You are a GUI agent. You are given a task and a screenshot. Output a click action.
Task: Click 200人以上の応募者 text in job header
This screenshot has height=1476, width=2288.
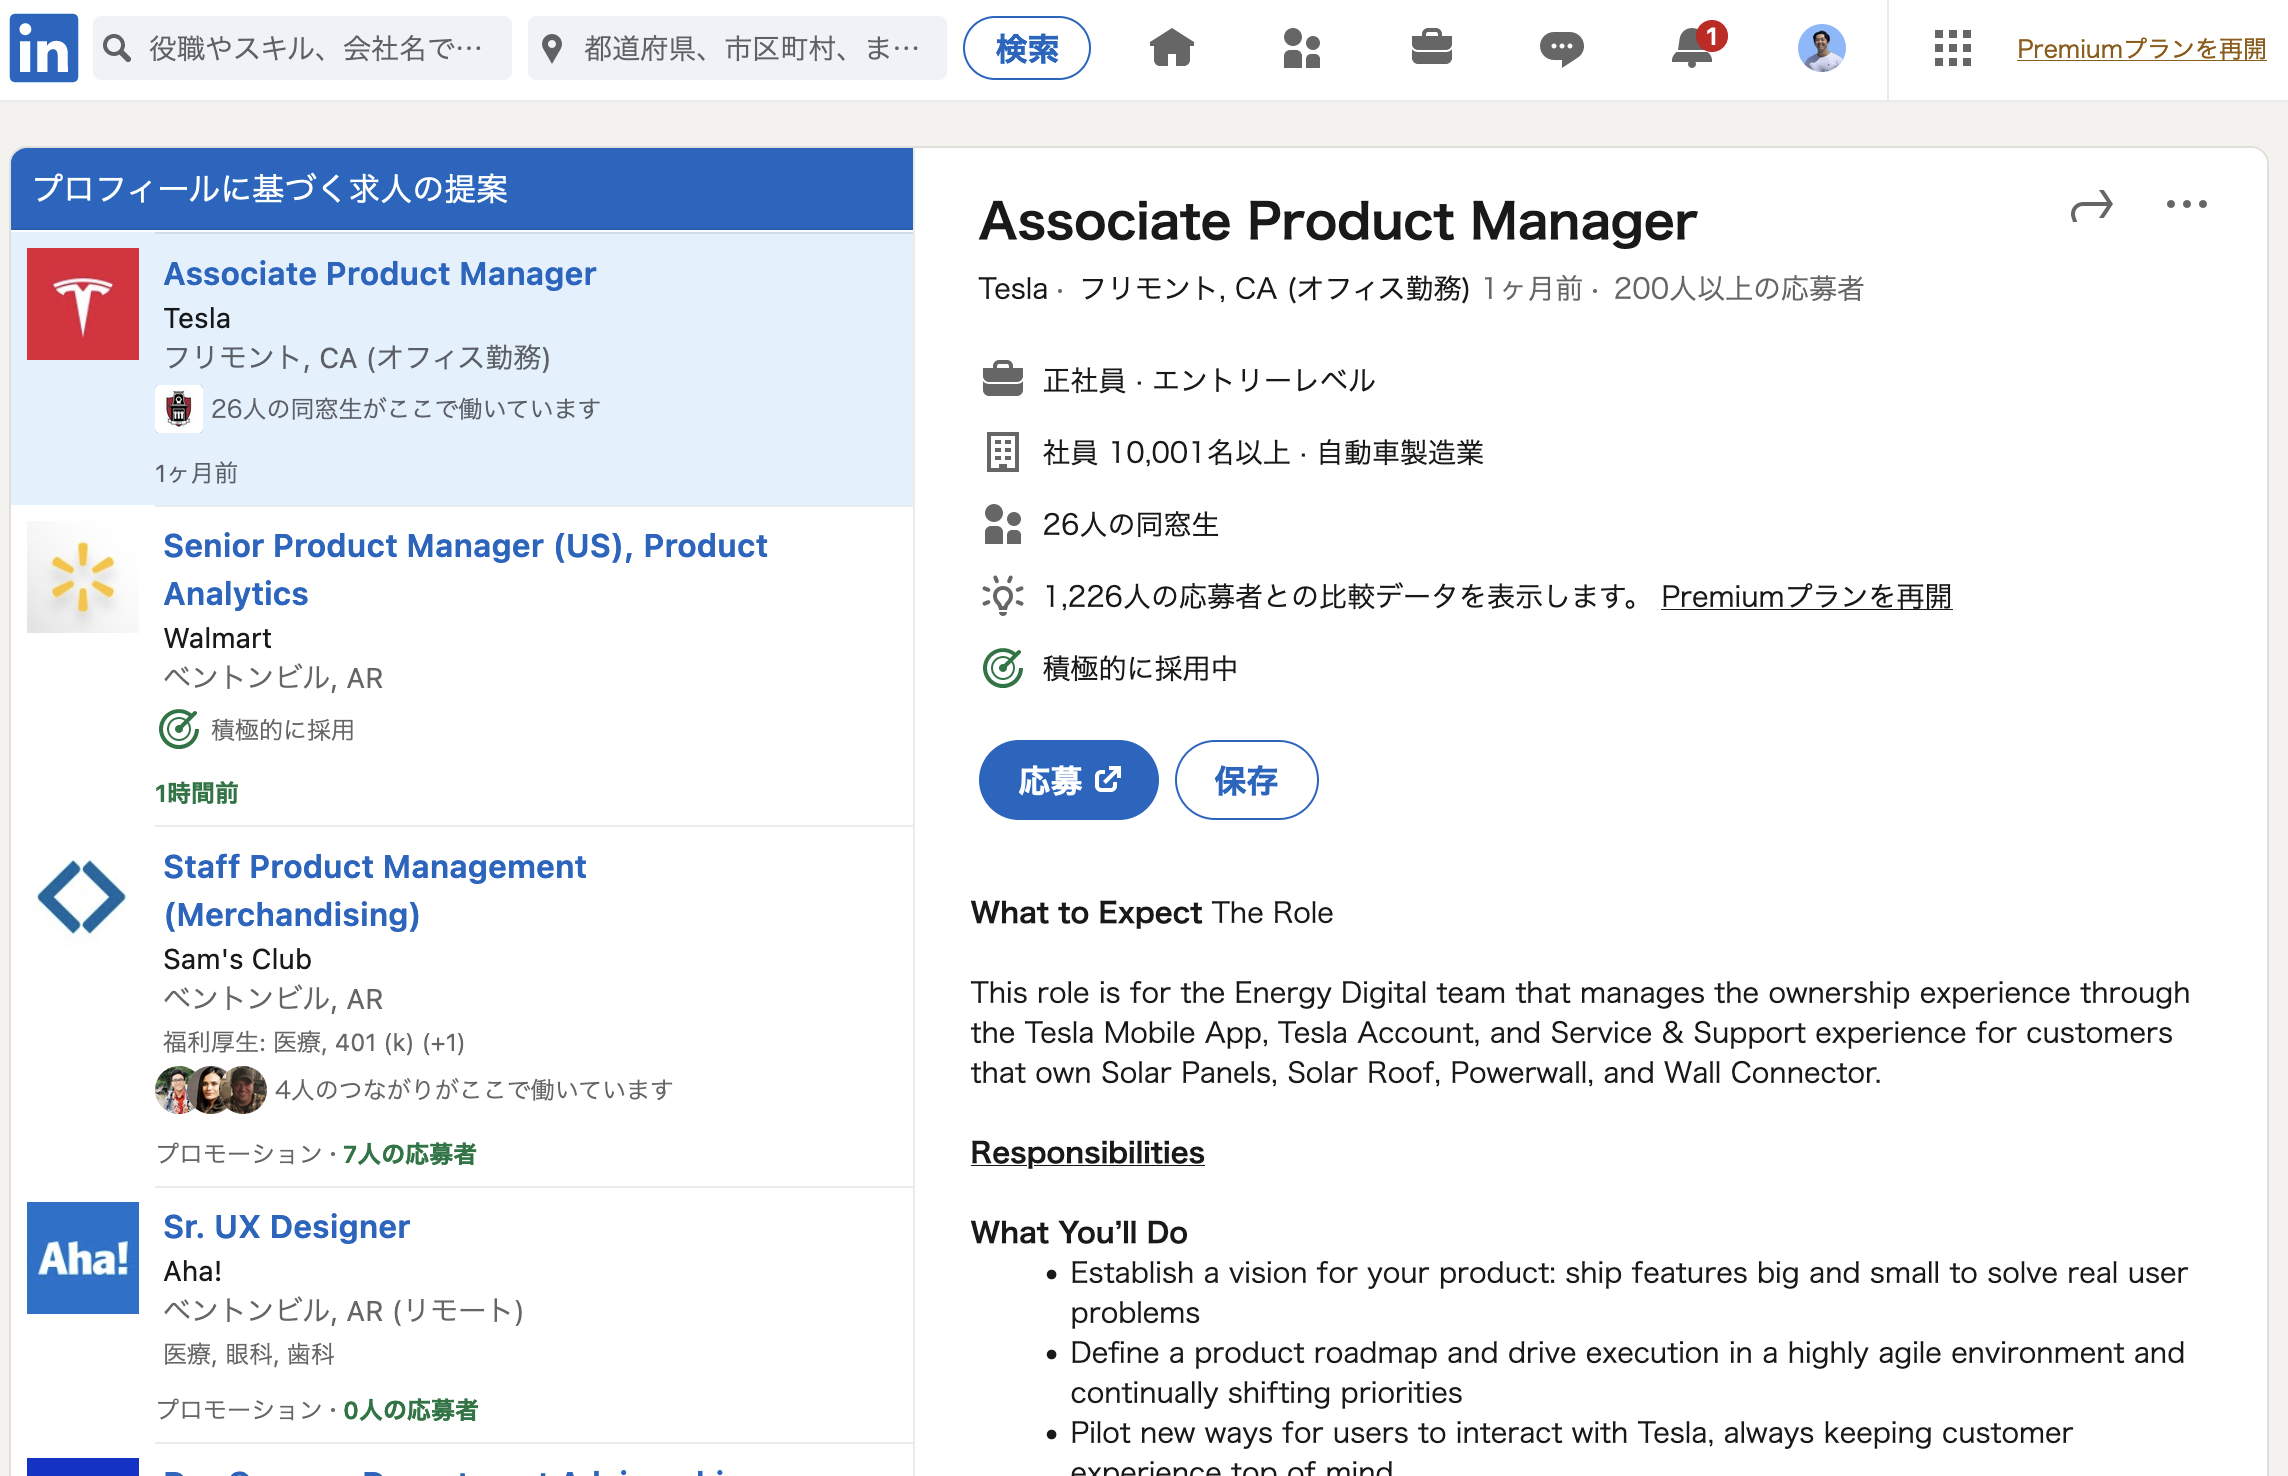[x=1739, y=288]
